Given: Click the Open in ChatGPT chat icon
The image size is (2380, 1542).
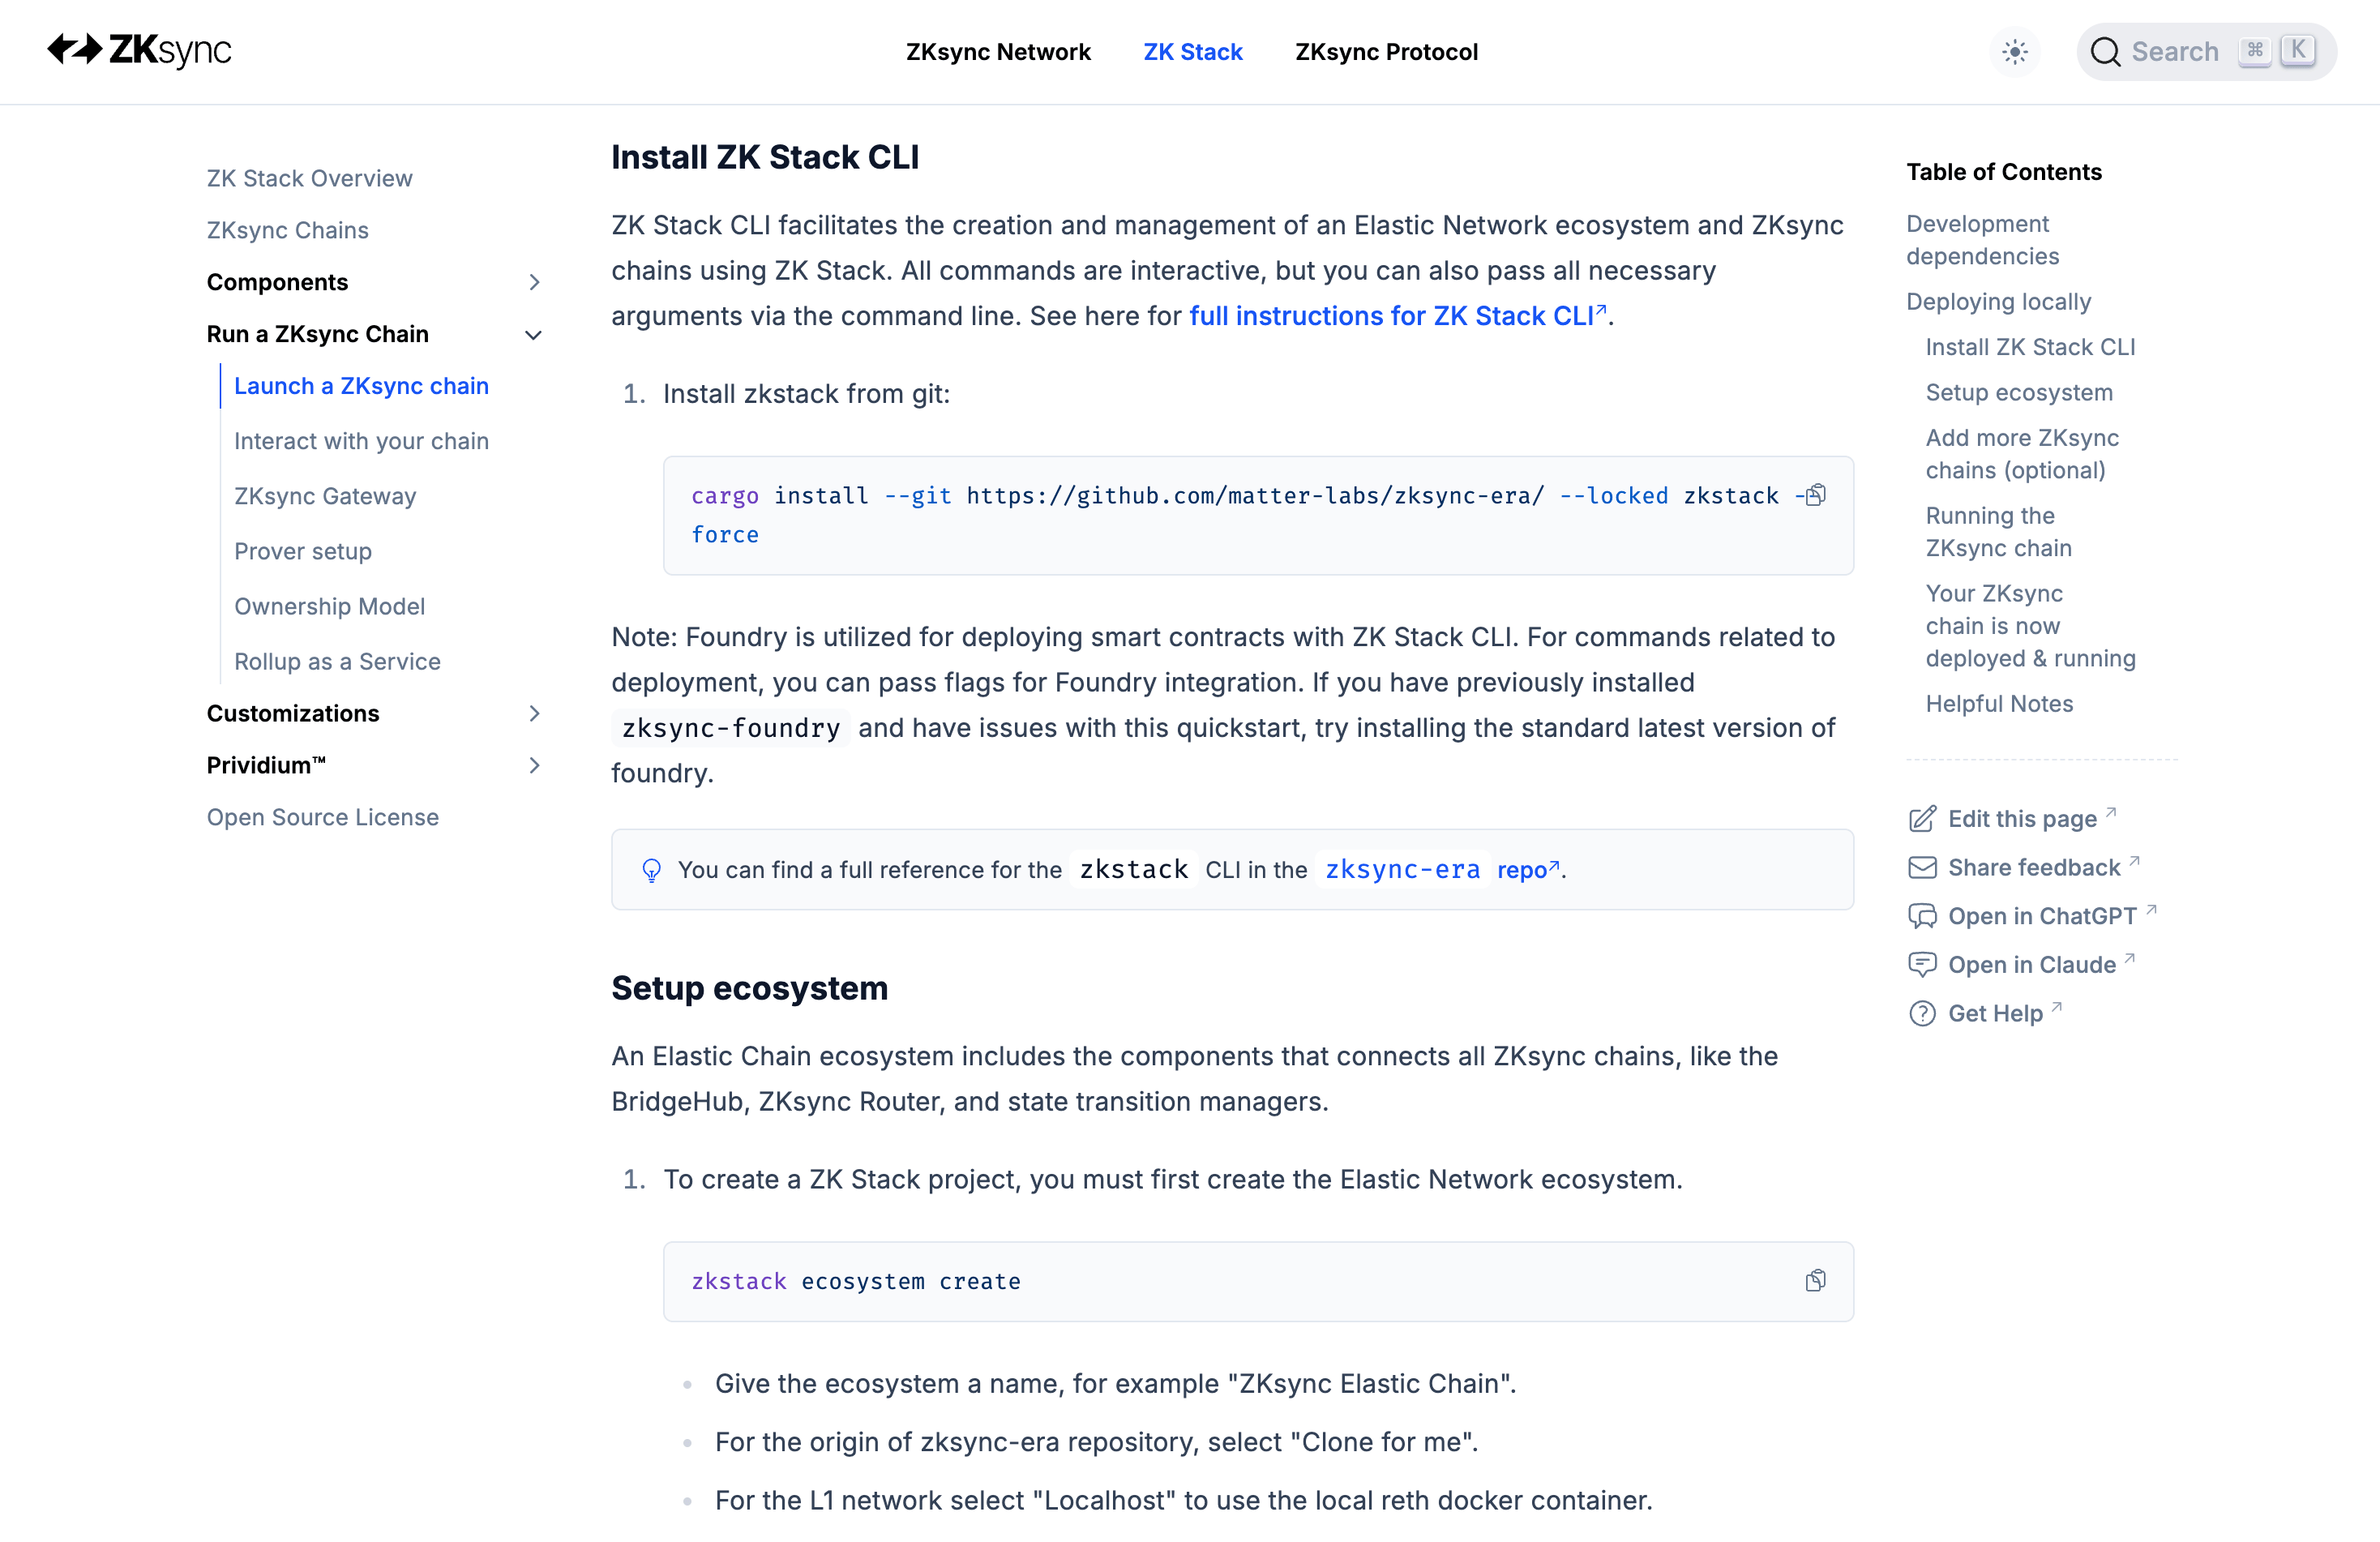Looking at the screenshot, I should click(1922, 916).
